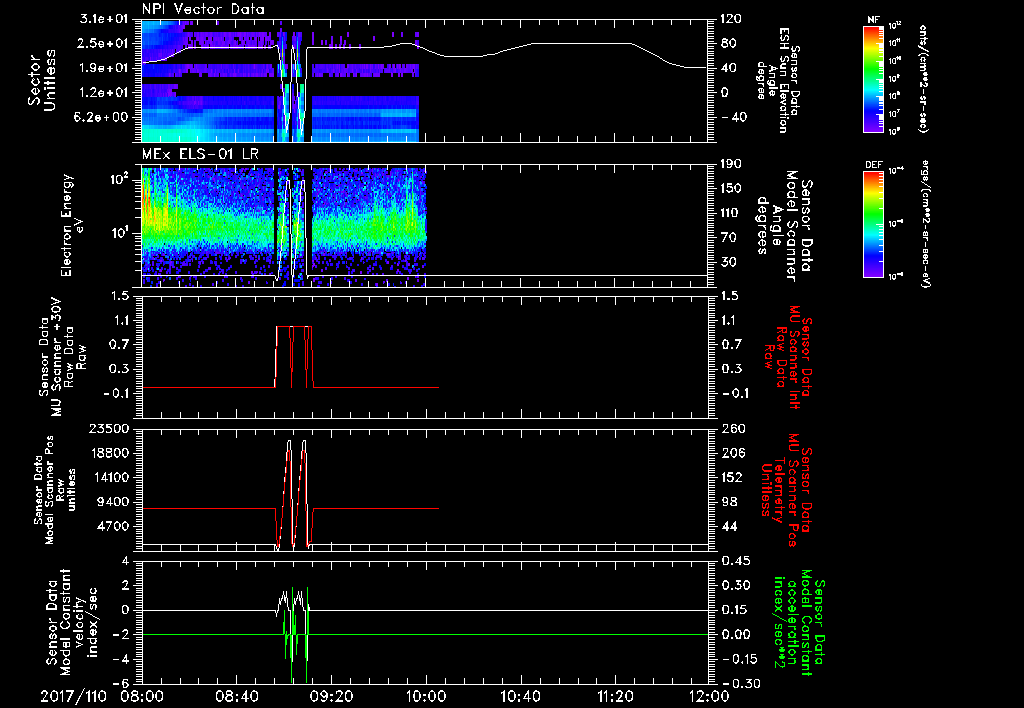
Task: Click the red "MU Scanner Pos Telemetry" axis title
Action: click(x=786, y=490)
